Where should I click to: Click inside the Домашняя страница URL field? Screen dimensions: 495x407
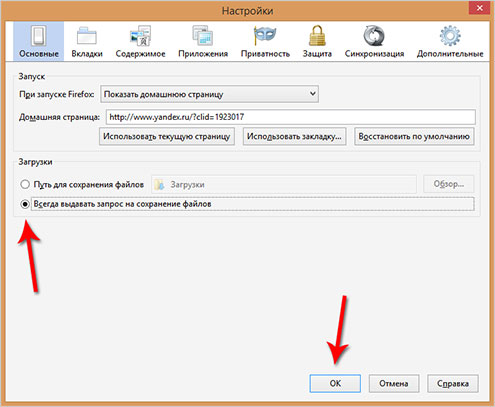click(291, 117)
